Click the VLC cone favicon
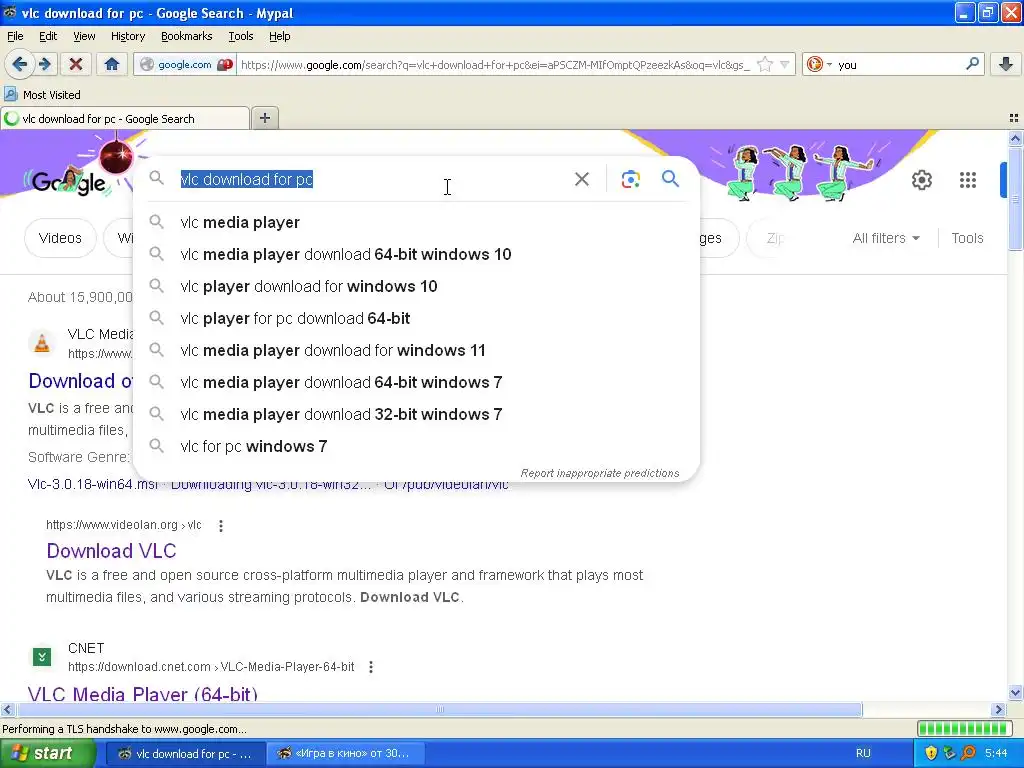The image size is (1024, 768). click(x=42, y=342)
